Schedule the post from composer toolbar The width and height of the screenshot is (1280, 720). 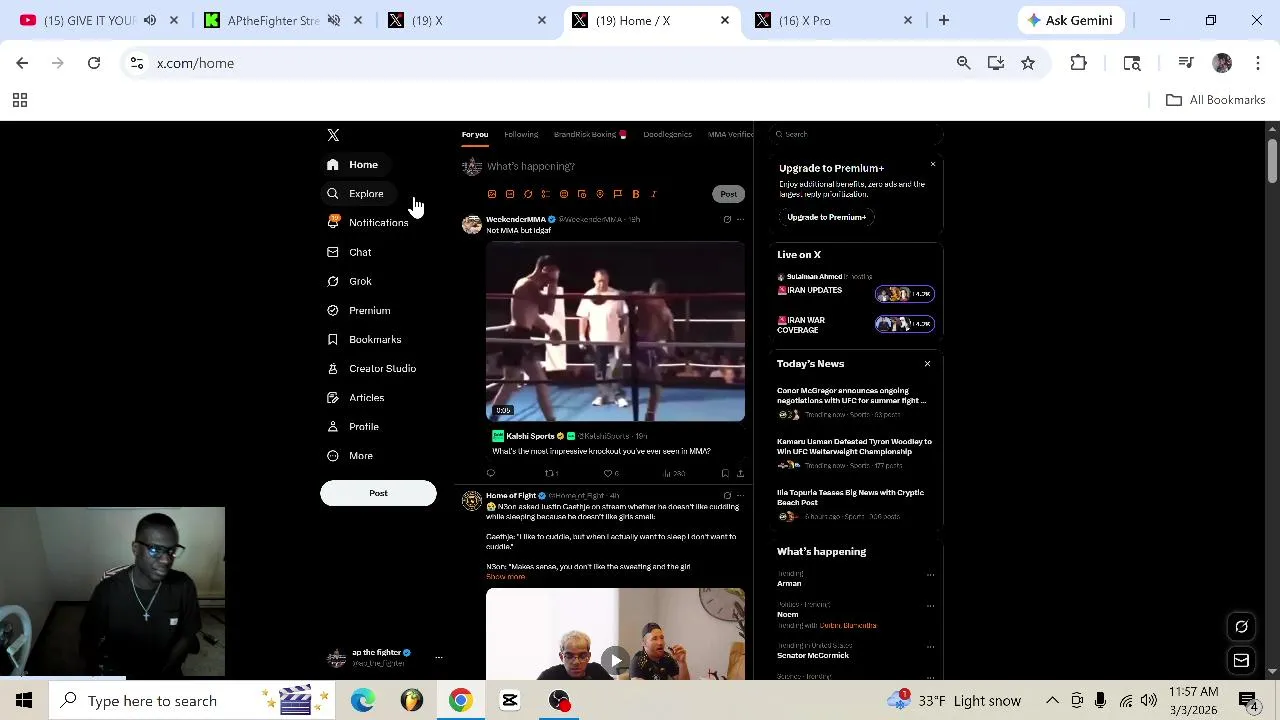coord(581,194)
